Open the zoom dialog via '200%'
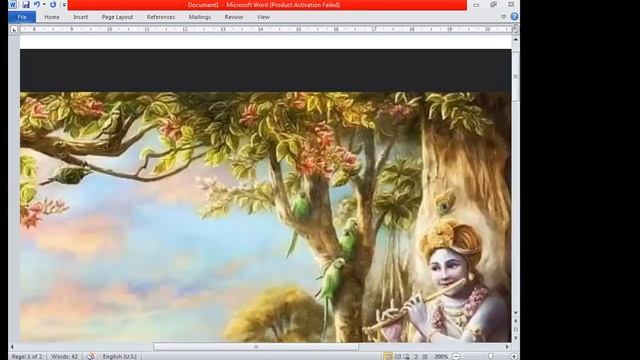 (441, 356)
